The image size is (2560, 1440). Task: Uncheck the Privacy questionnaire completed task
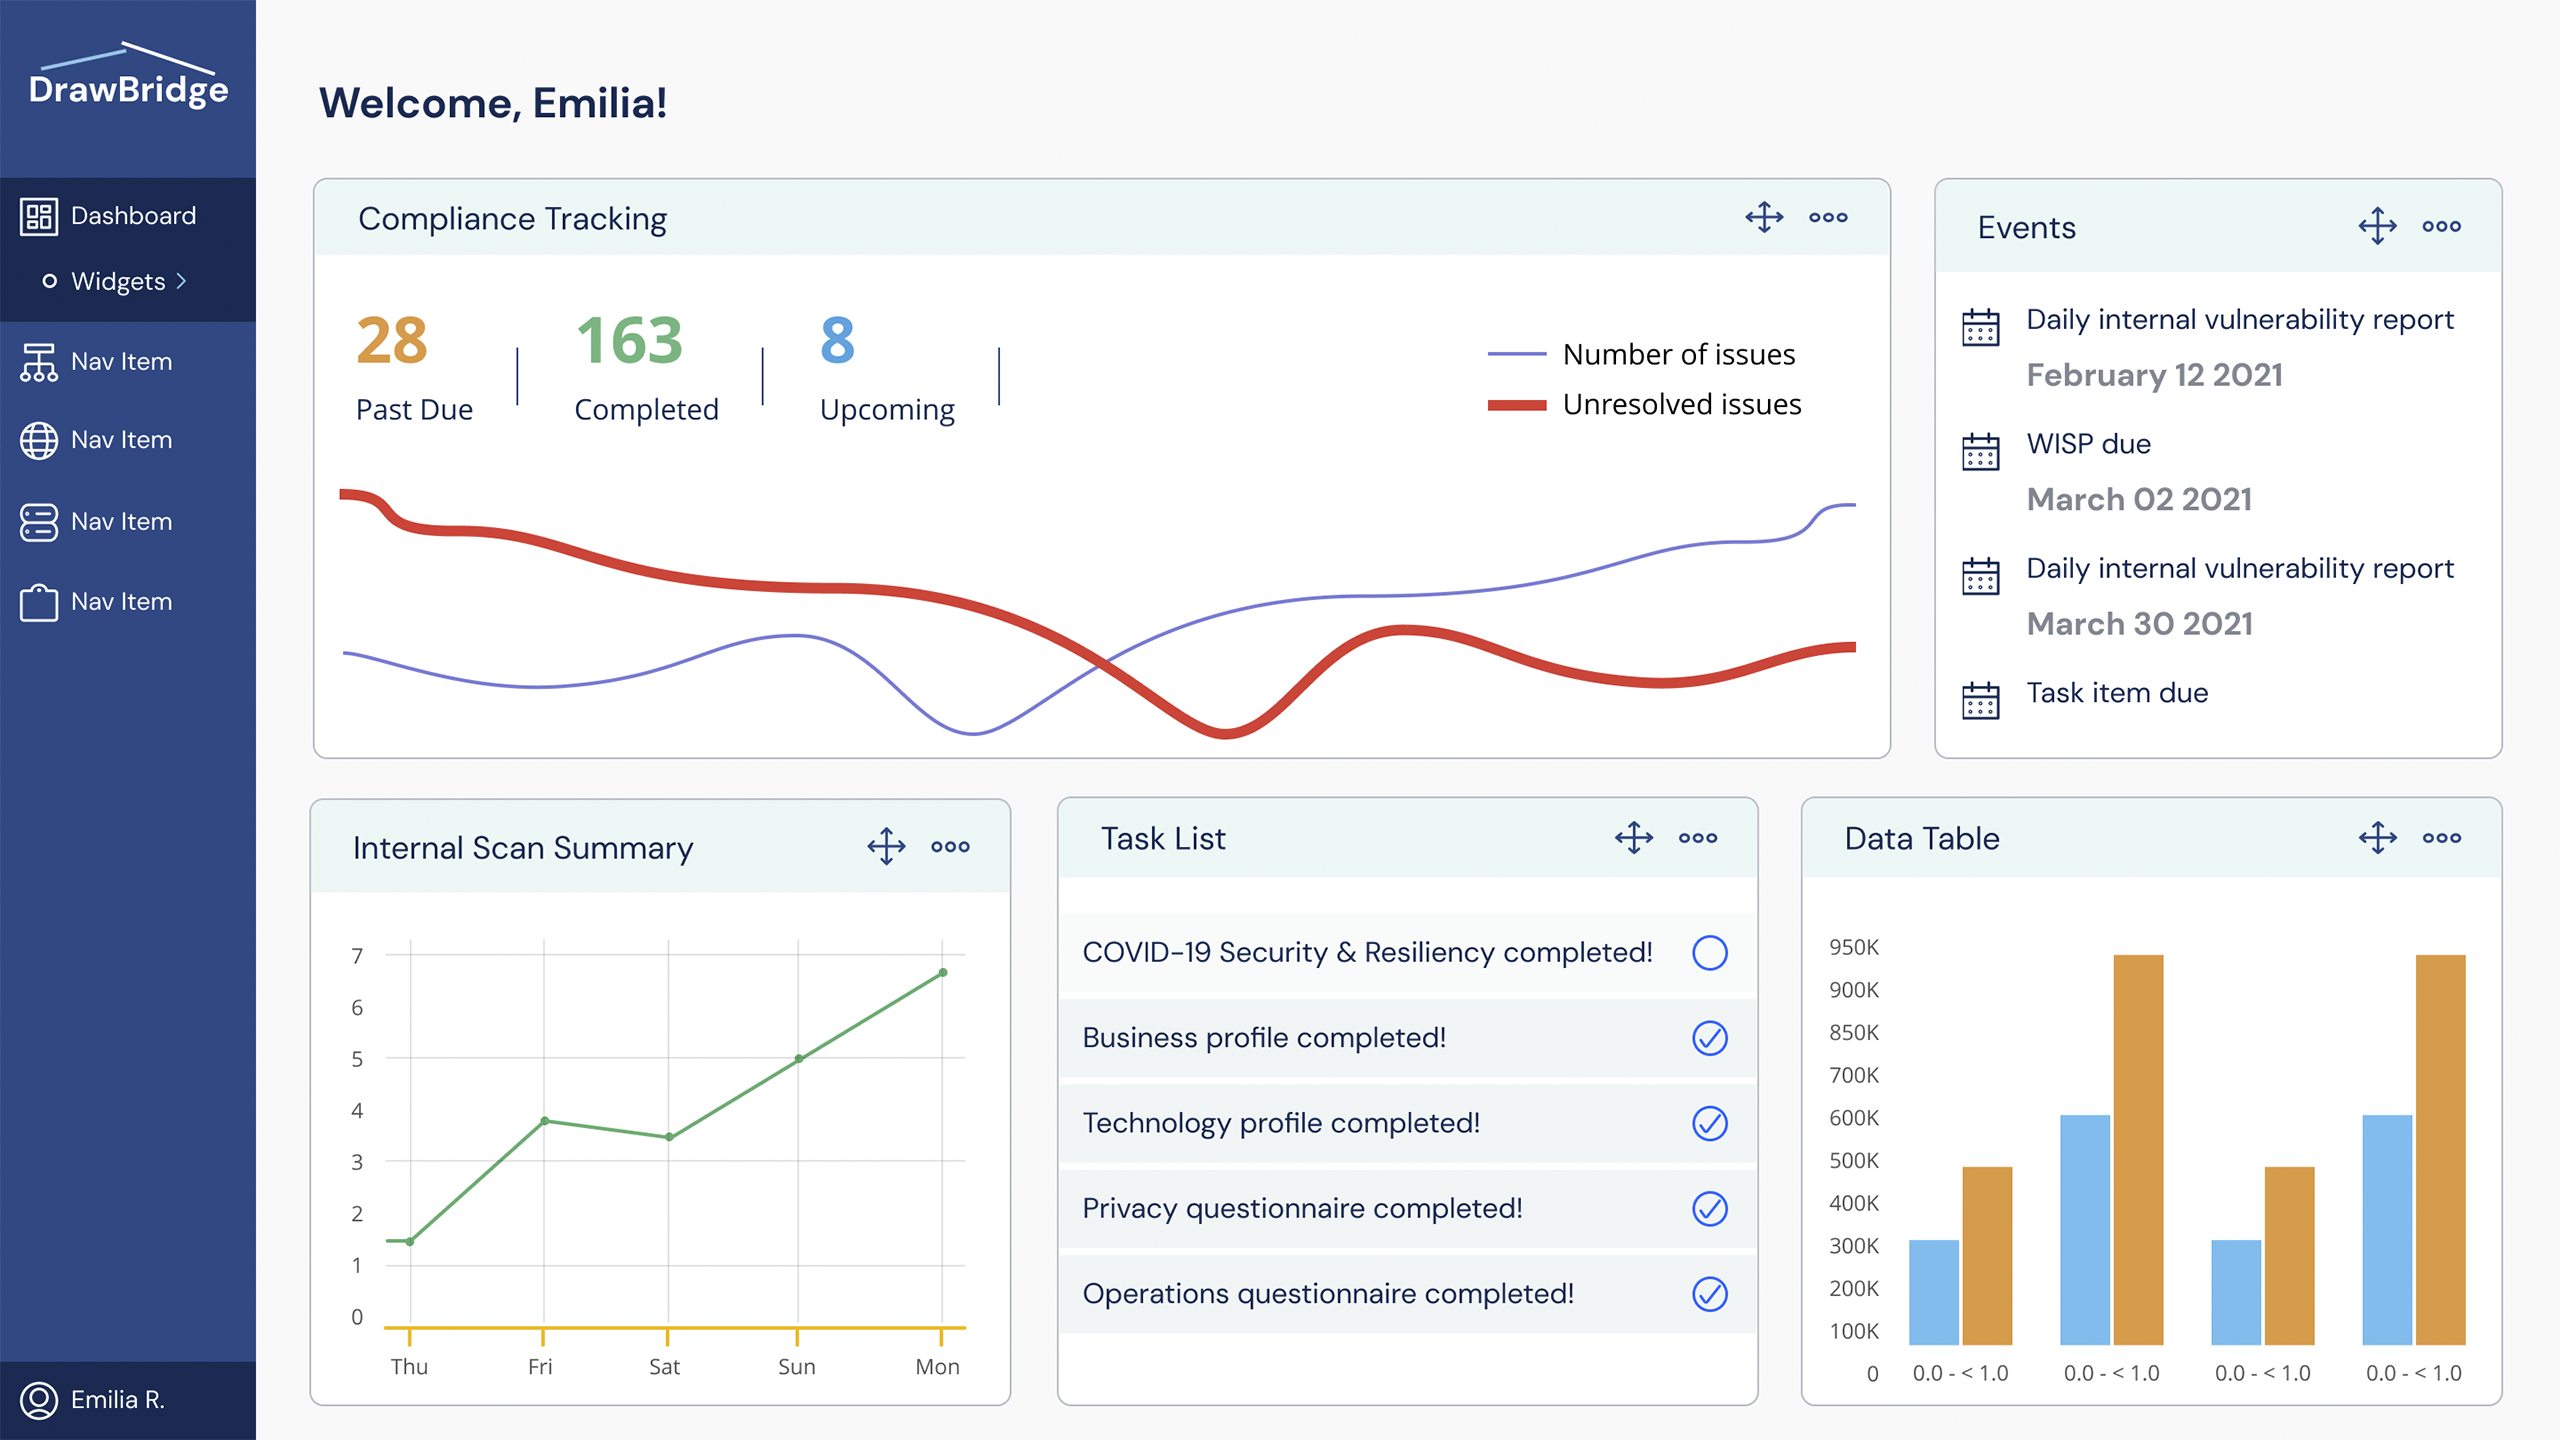tap(1710, 1209)
